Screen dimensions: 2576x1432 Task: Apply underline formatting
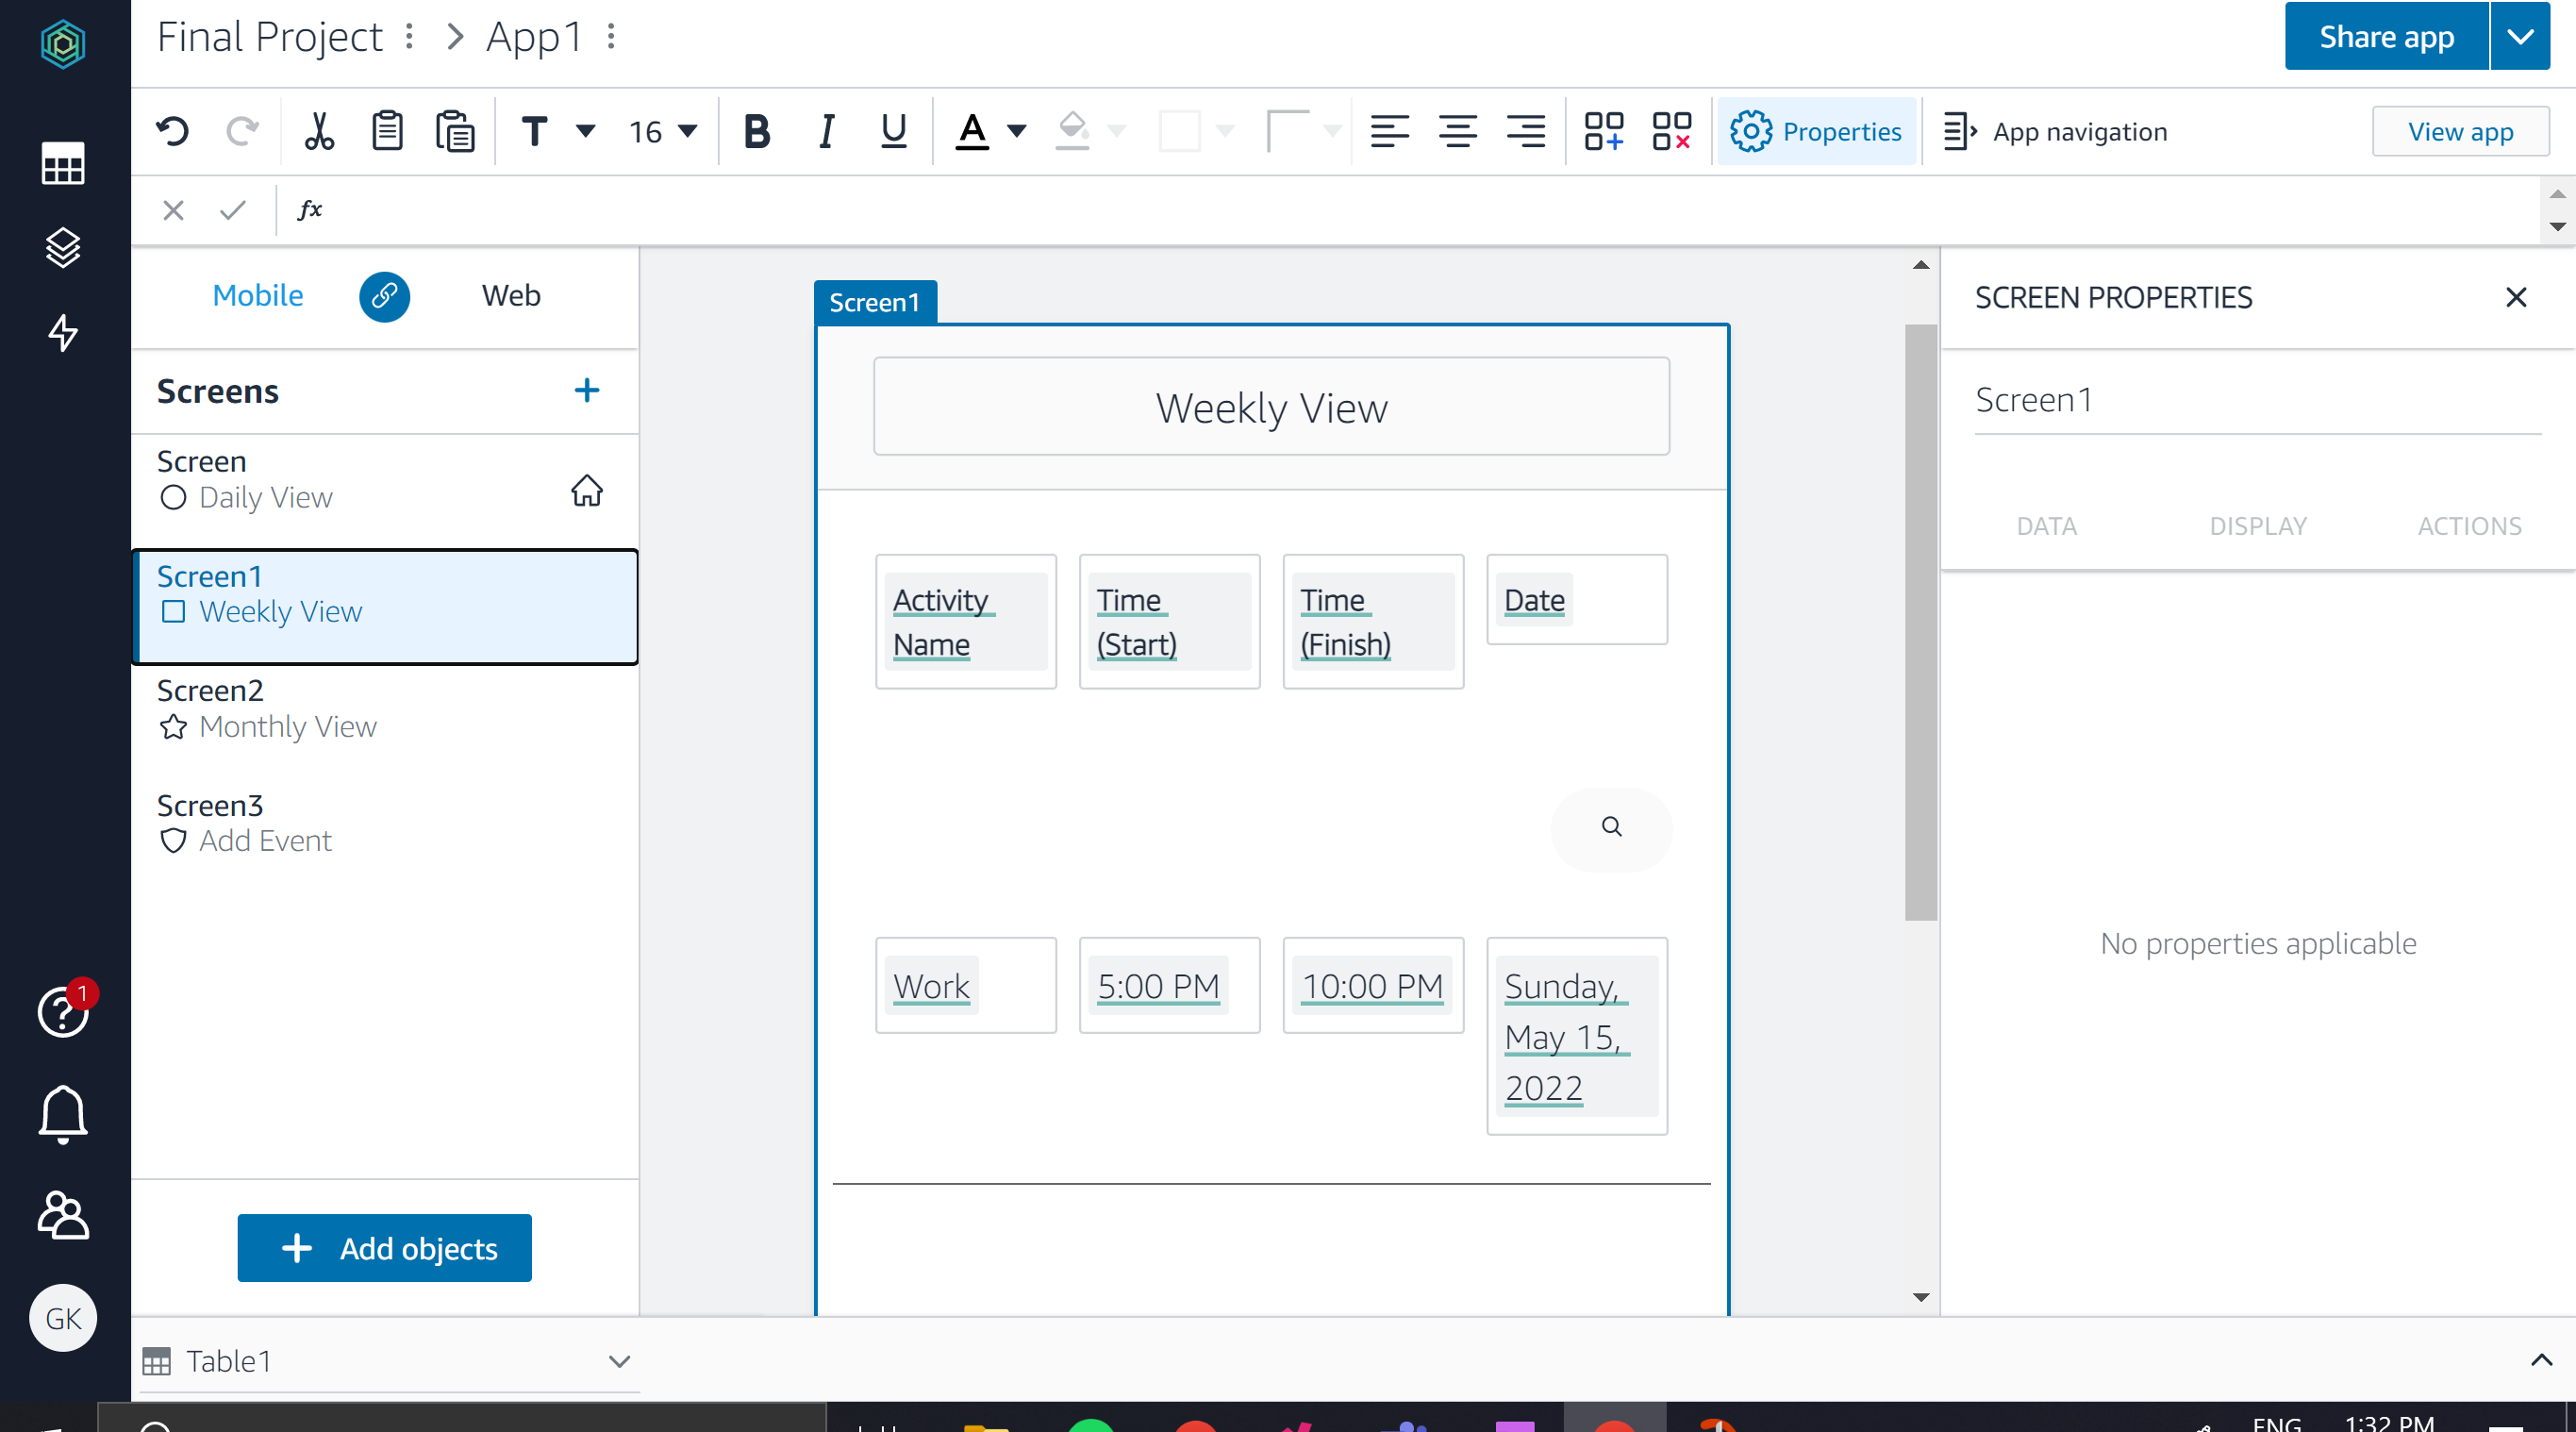(892, 131)
